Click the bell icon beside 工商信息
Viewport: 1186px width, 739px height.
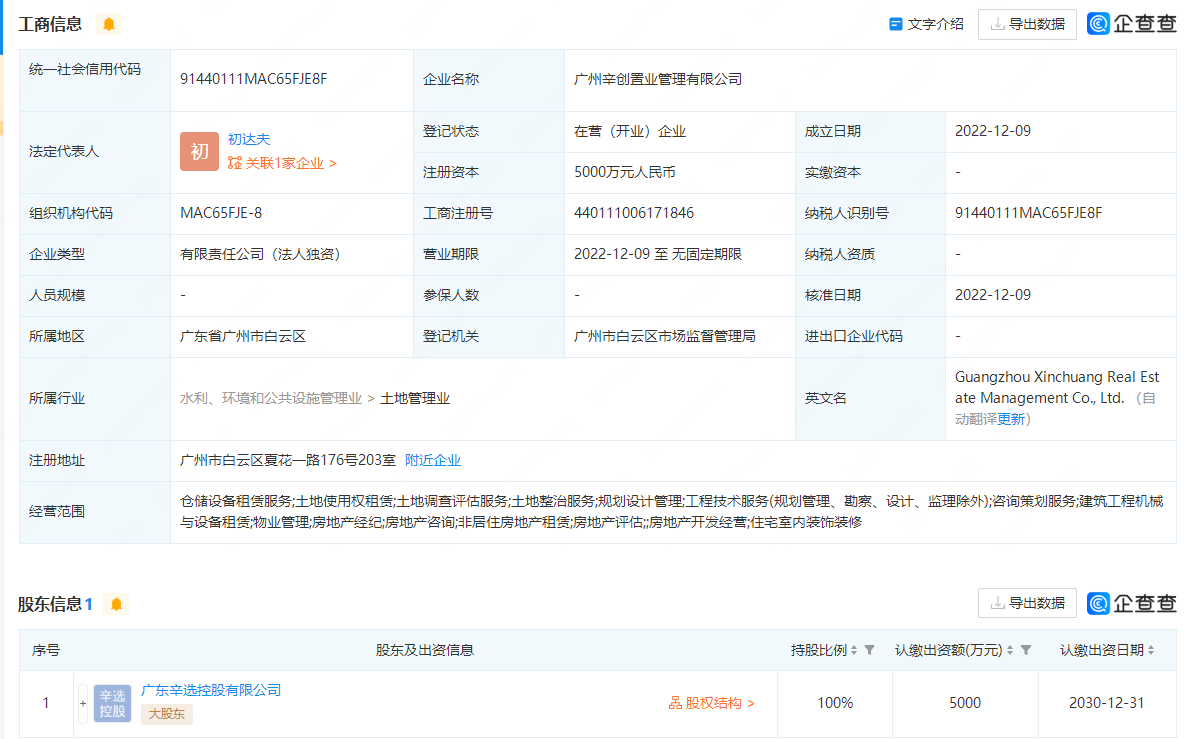(x=109, y=24)
